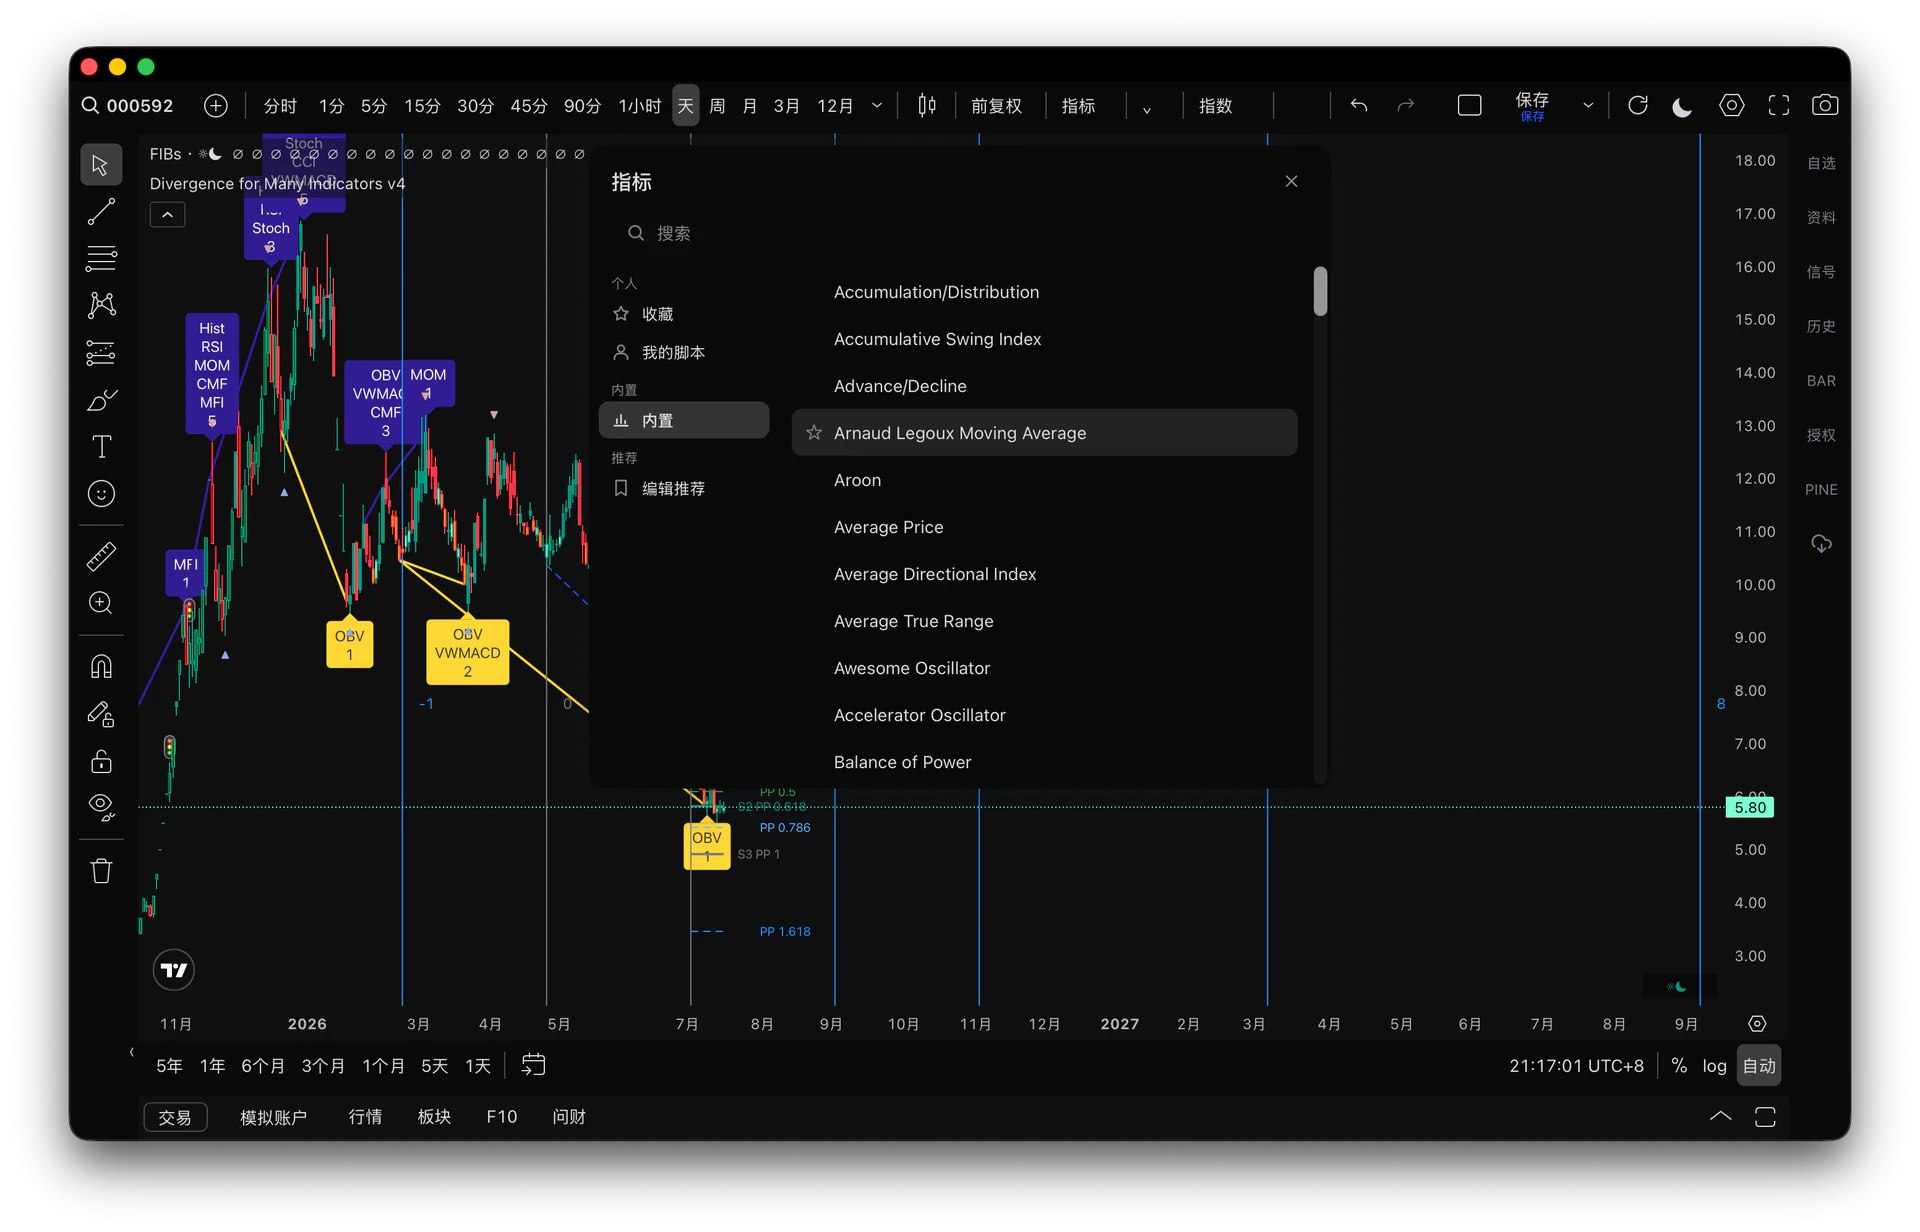1920x1232 pixels.
Task: Open the 自选 watchlist sidebar panel
Action: tap(1821, 163)
